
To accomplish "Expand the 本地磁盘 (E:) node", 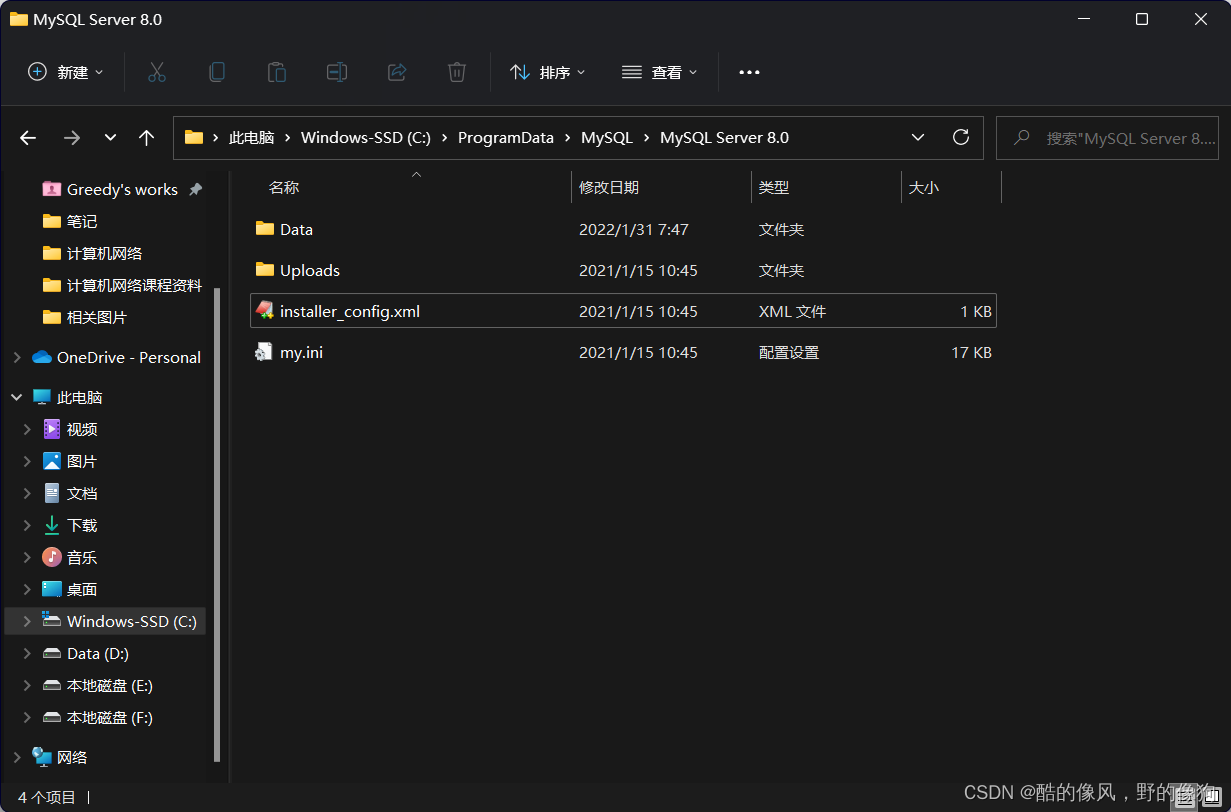I will [x=27, y=685].
